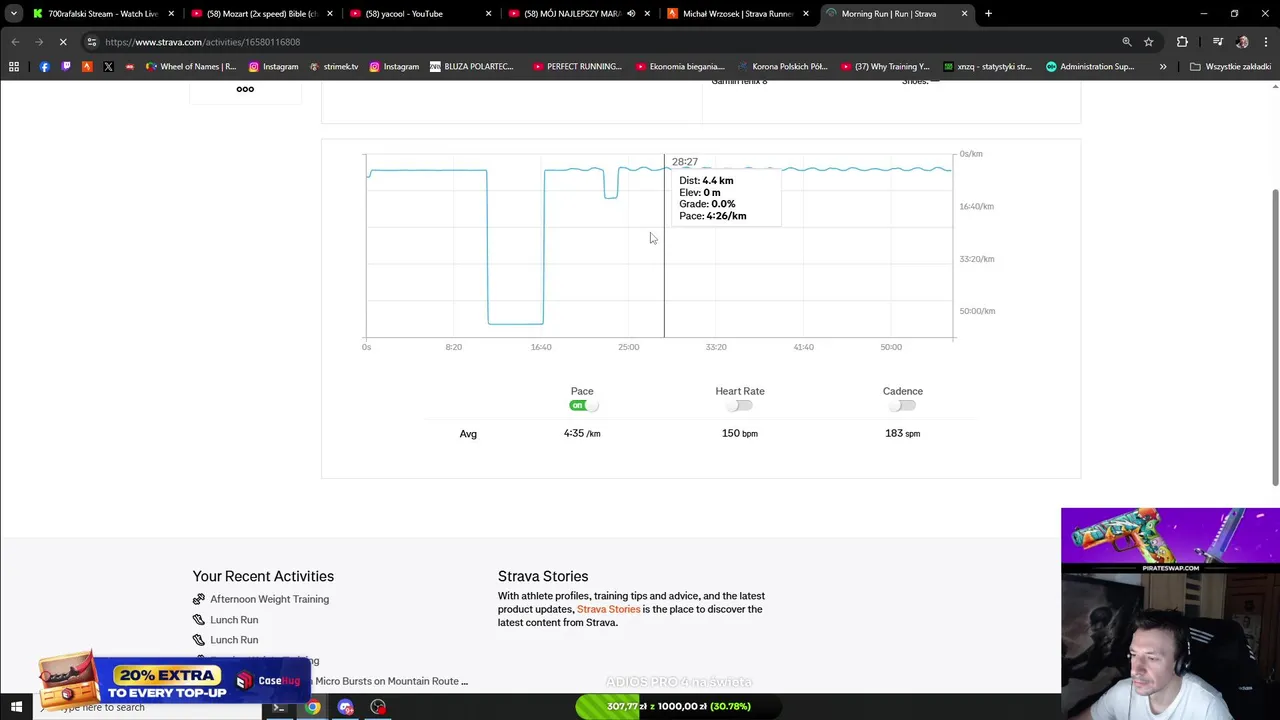This screenshot has height=720, width=1280.
Task: Open the X (Twitter) bookmark icon
Action: 108,67
